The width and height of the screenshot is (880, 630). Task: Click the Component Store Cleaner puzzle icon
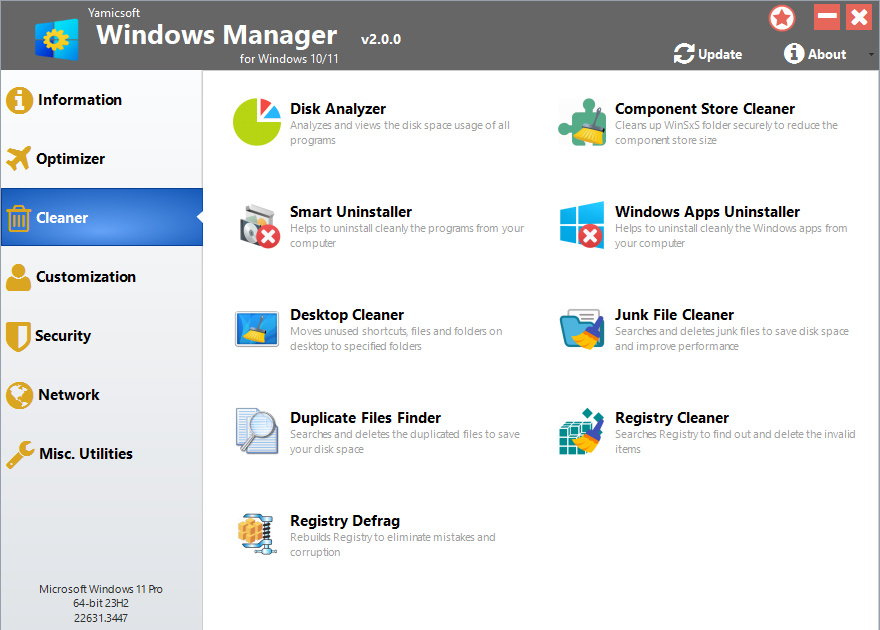[582, 122]
